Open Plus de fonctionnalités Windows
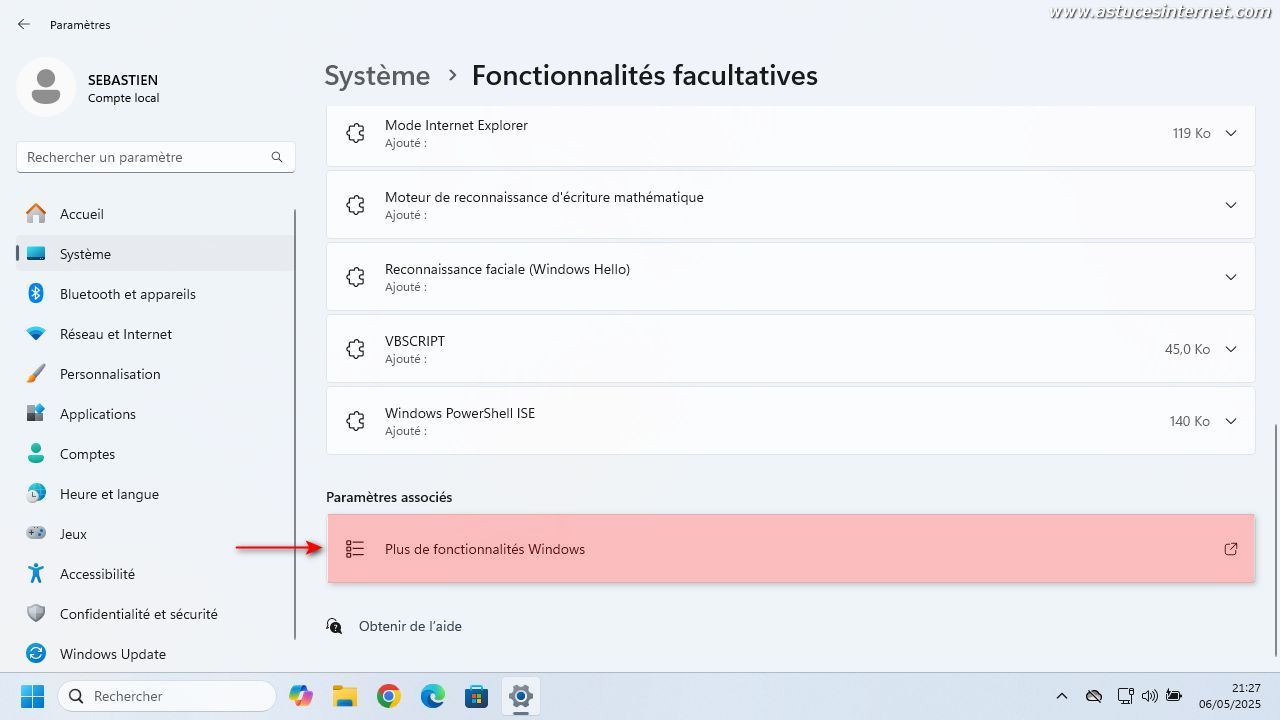 click(x=790, y=549)
